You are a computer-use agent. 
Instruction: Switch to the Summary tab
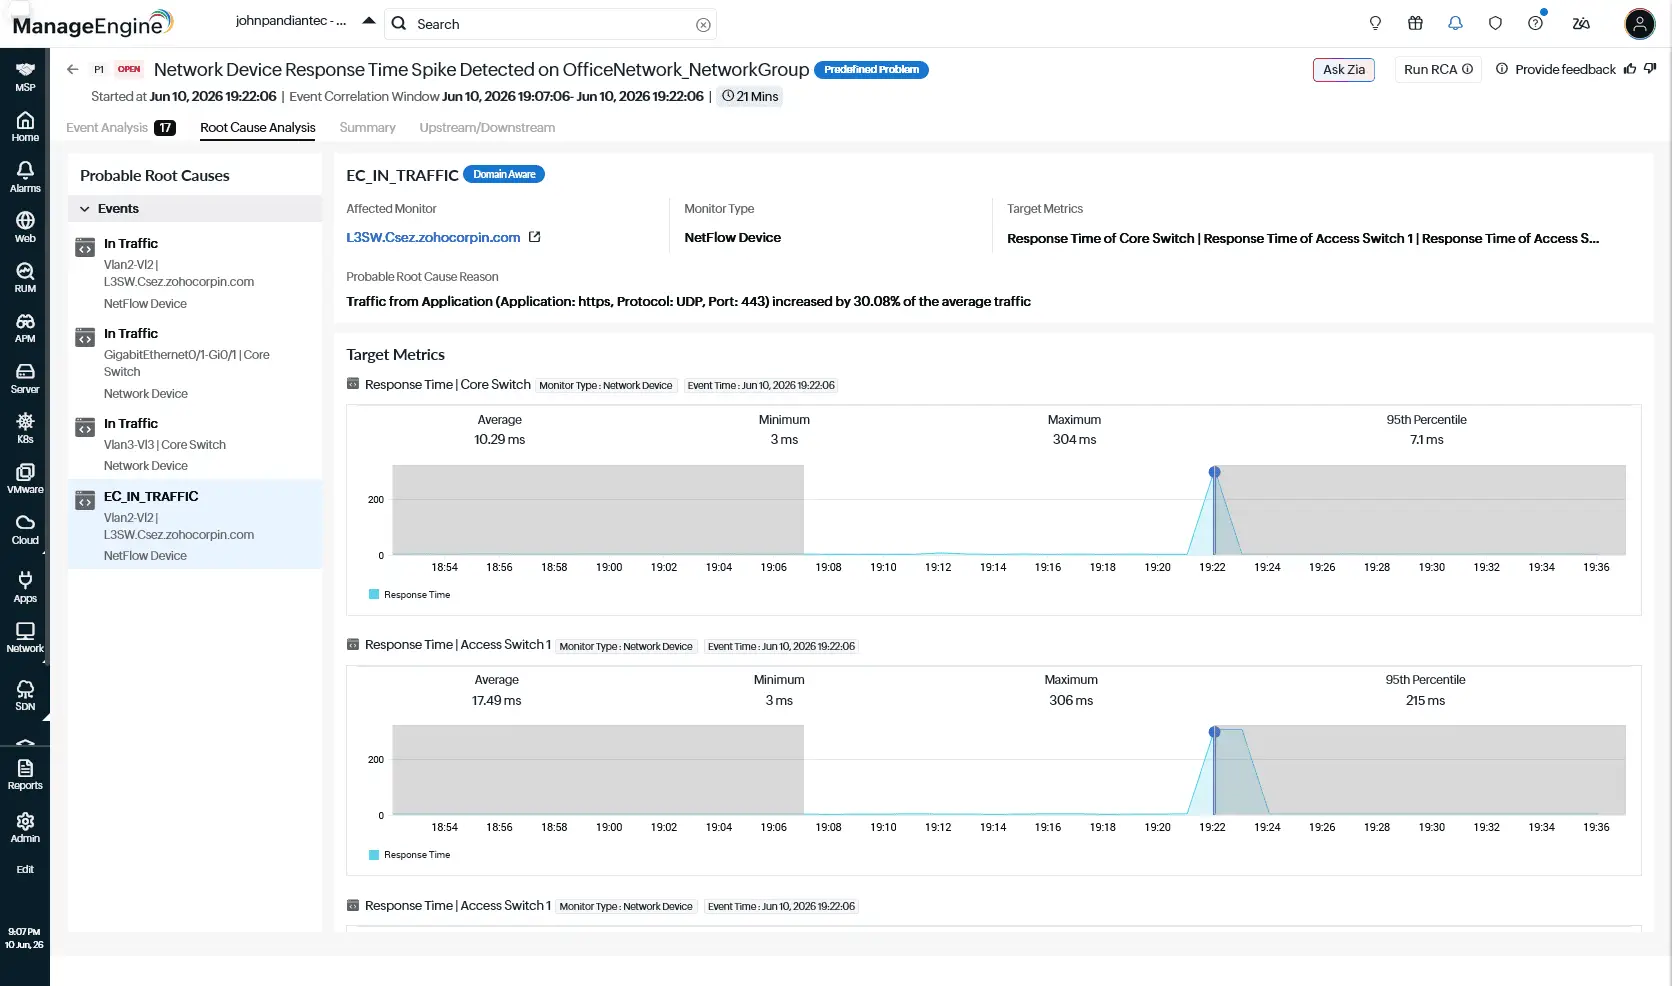tap(368, 128)
